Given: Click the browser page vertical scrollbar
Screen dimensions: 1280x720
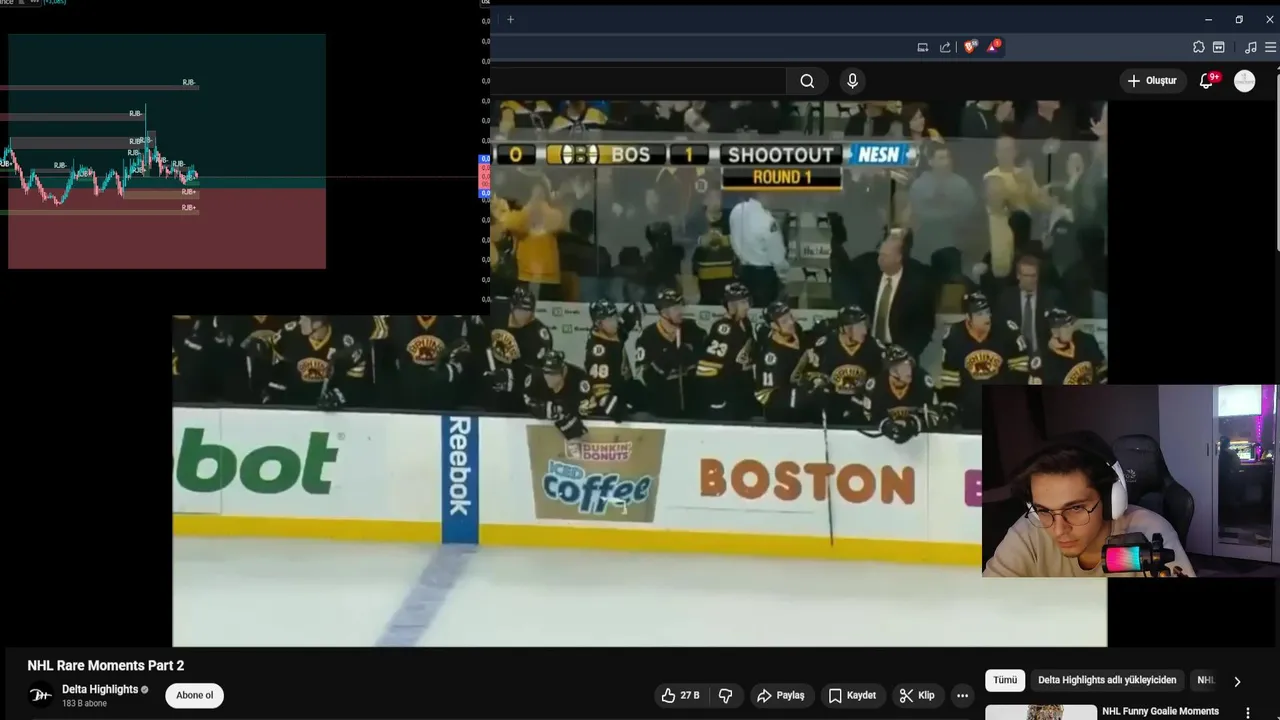Looking at the screenshot, I should [1275, 160].
